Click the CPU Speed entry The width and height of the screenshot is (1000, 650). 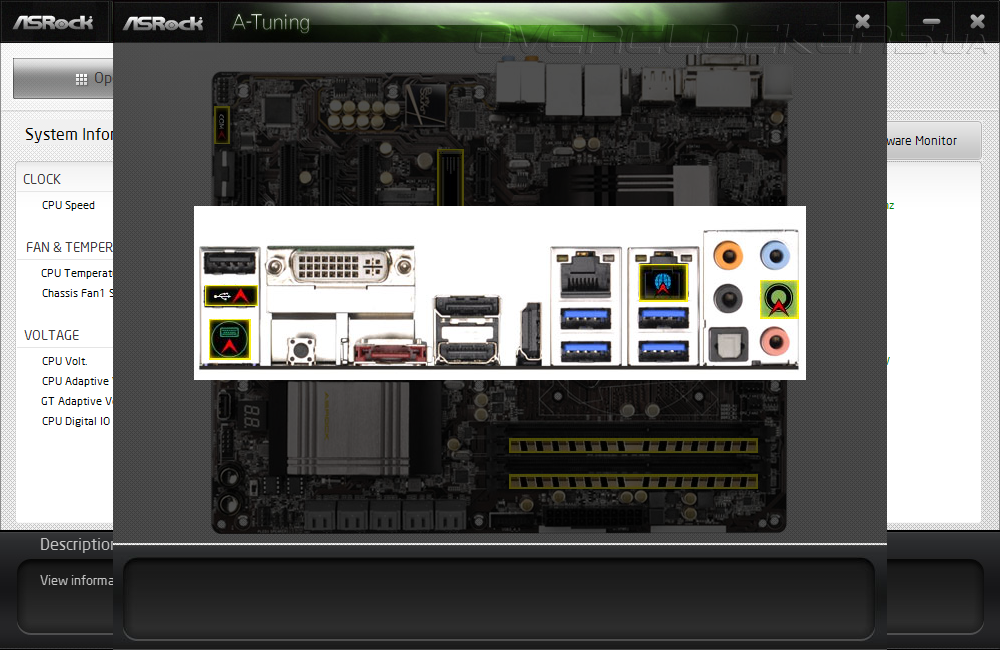pyautogui.click(x=68, y=205)
